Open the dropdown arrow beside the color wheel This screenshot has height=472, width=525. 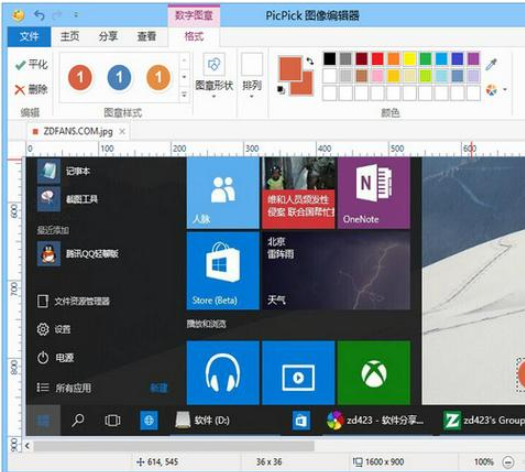(x=505, y=90)
